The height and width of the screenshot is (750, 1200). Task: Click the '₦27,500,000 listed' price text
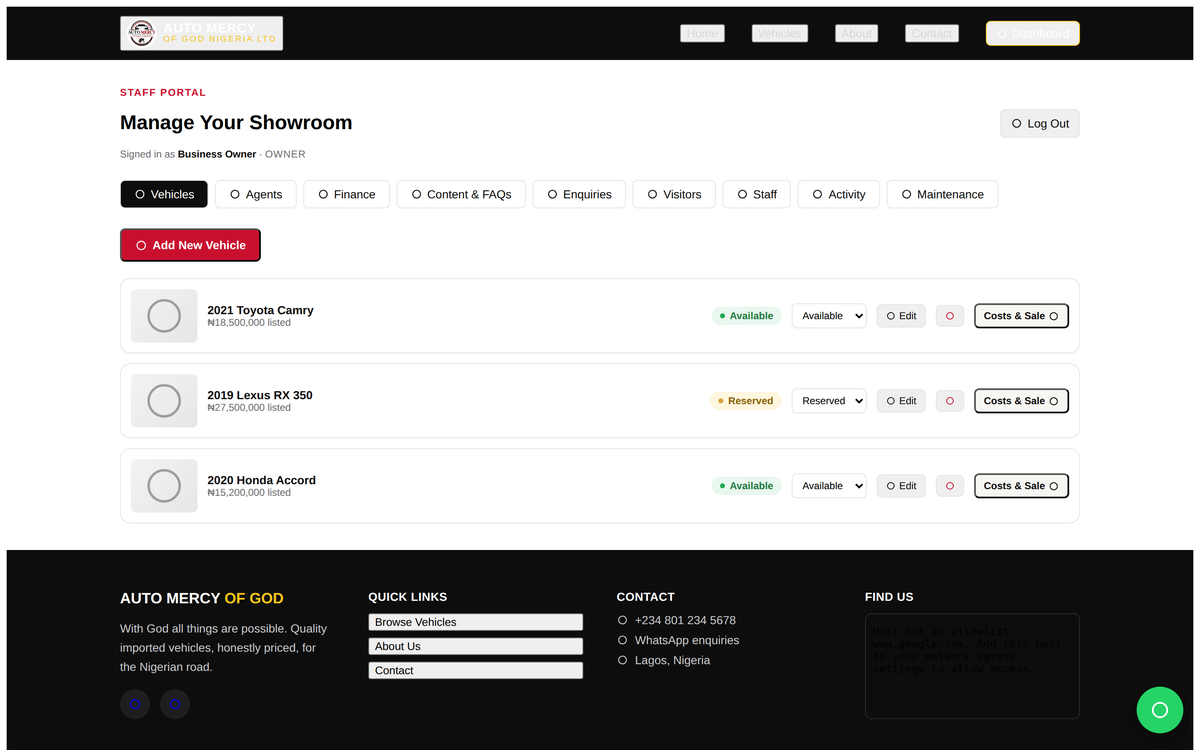click(x=249, y=408)
